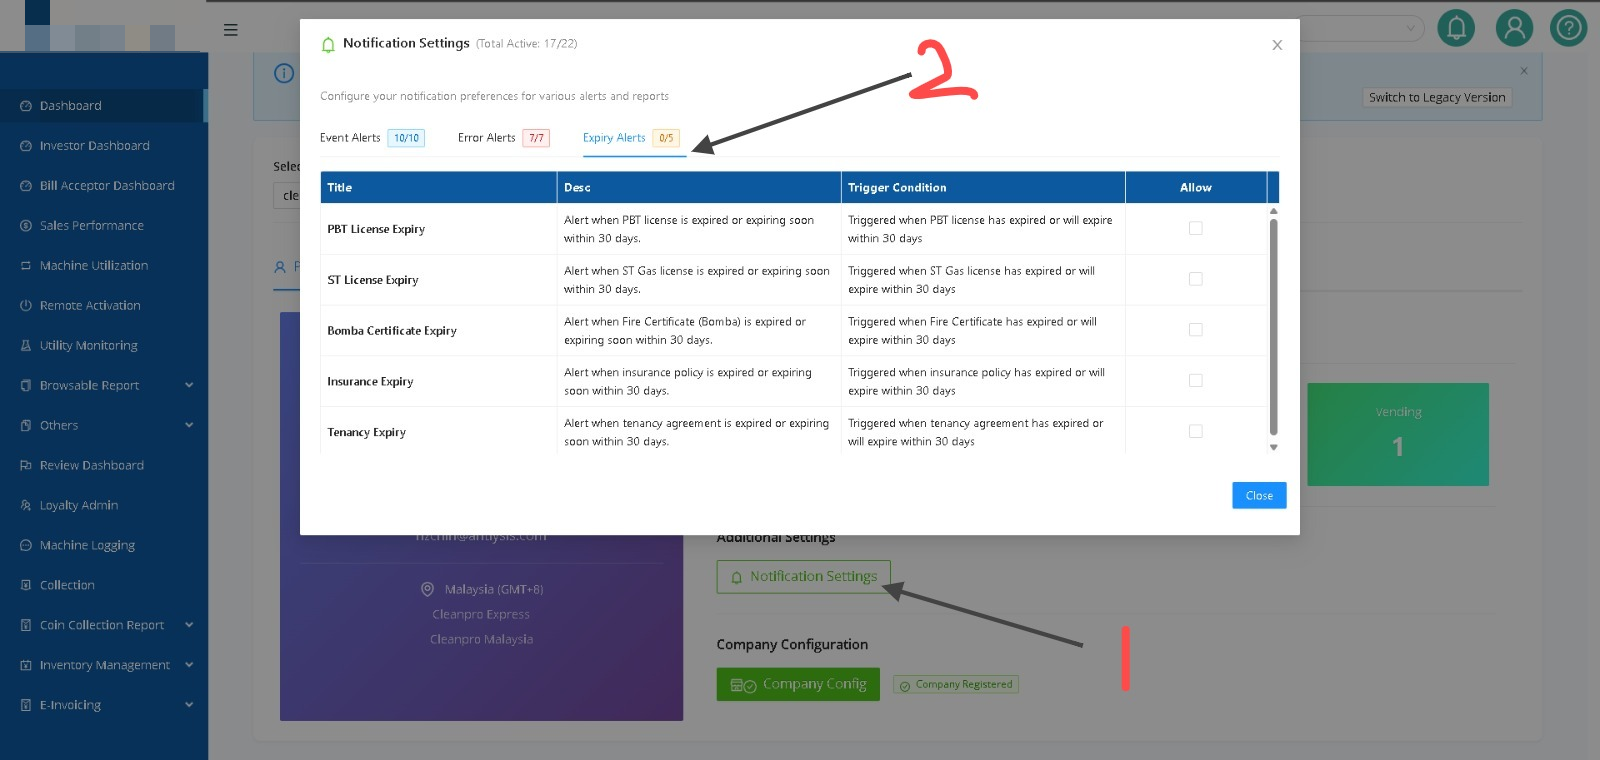1600x760 pixels.
Task: Click the info icon in the banner
Action: pos(284,73)
